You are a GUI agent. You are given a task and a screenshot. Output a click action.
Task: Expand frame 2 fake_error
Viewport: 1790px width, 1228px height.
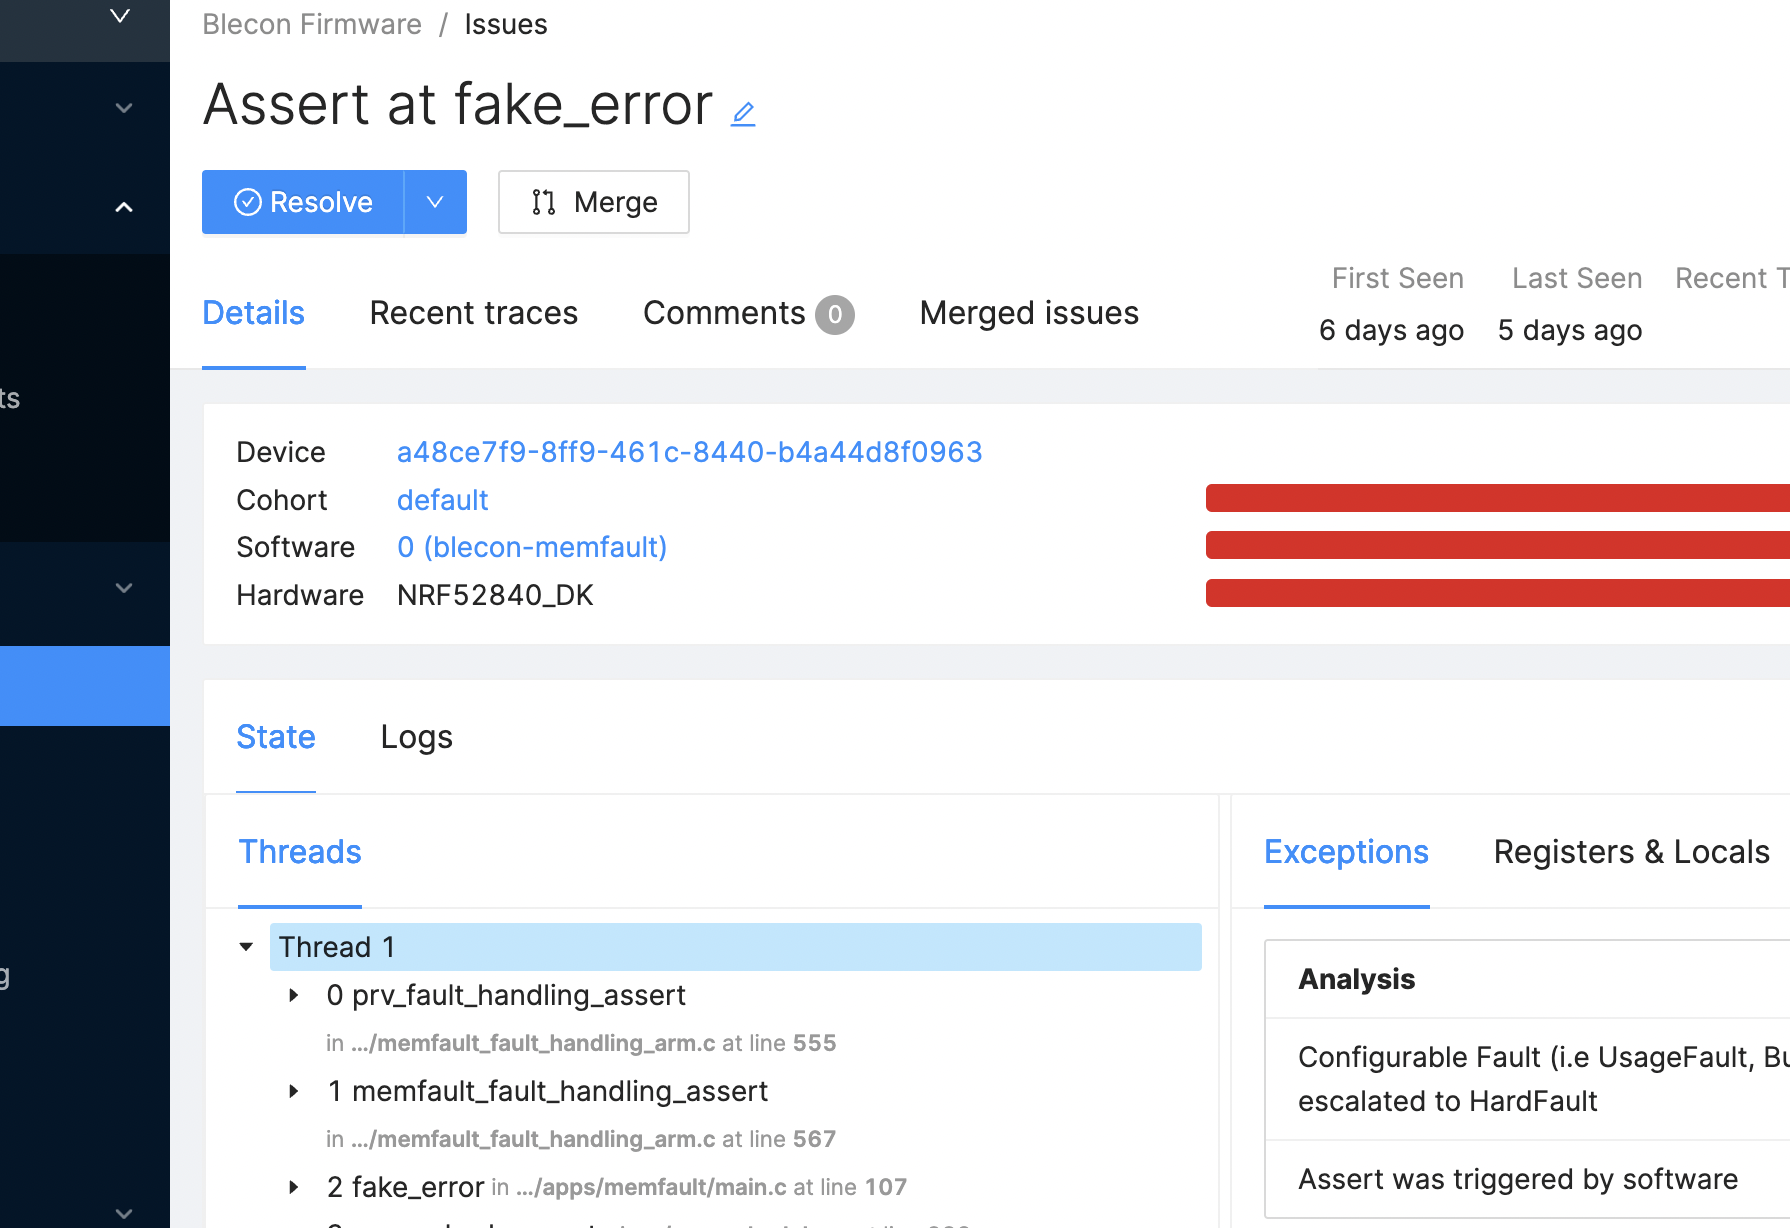tap(294, 1187)
